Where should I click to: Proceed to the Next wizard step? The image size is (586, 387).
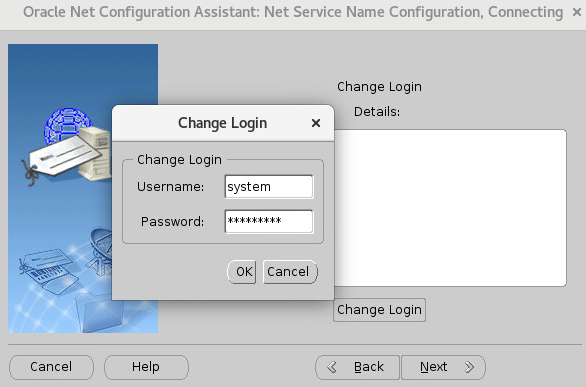click(443, 367)
